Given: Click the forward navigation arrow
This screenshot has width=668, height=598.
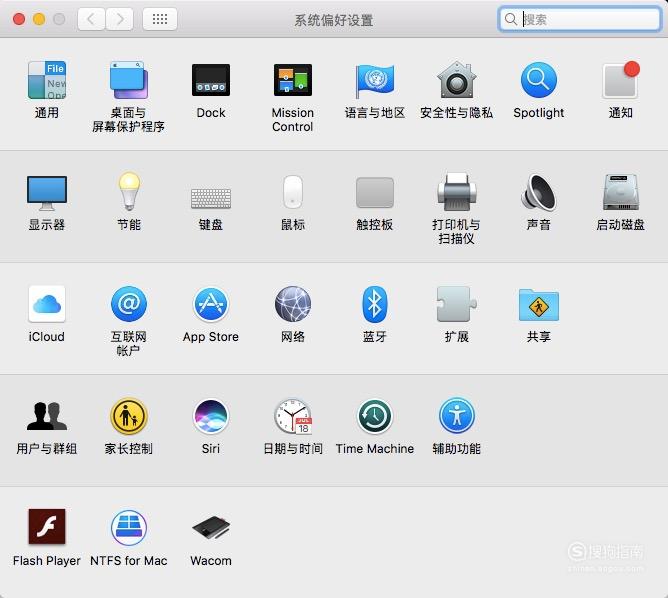Looking at the screenshot, I should click(119, 19).
